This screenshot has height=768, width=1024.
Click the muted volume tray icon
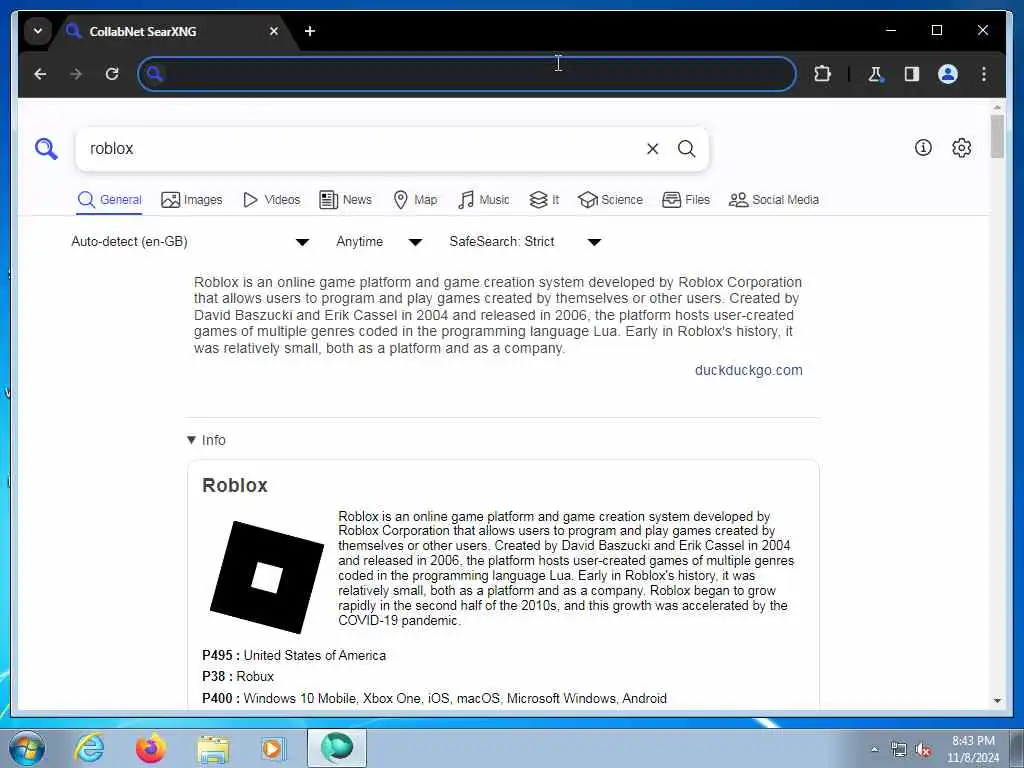click(x=923, y=750)
